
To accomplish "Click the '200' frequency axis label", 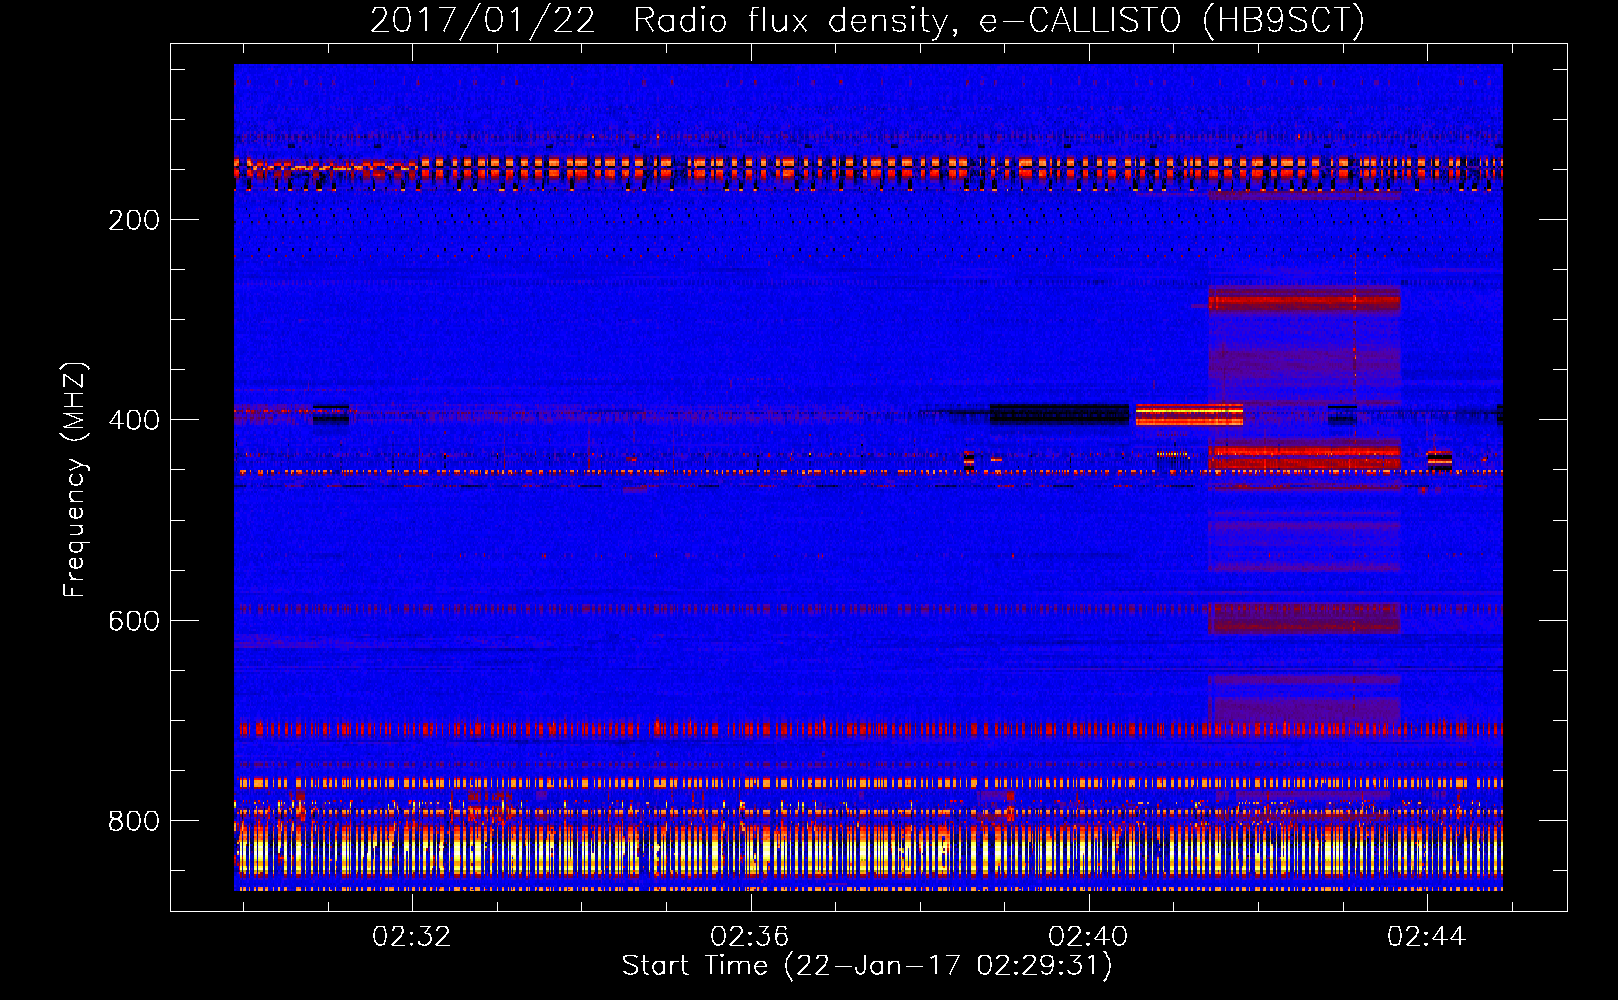I will coord(134,220).
